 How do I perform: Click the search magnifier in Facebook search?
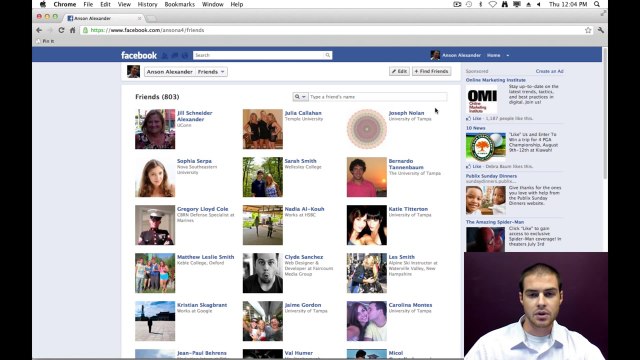(327, 55)
